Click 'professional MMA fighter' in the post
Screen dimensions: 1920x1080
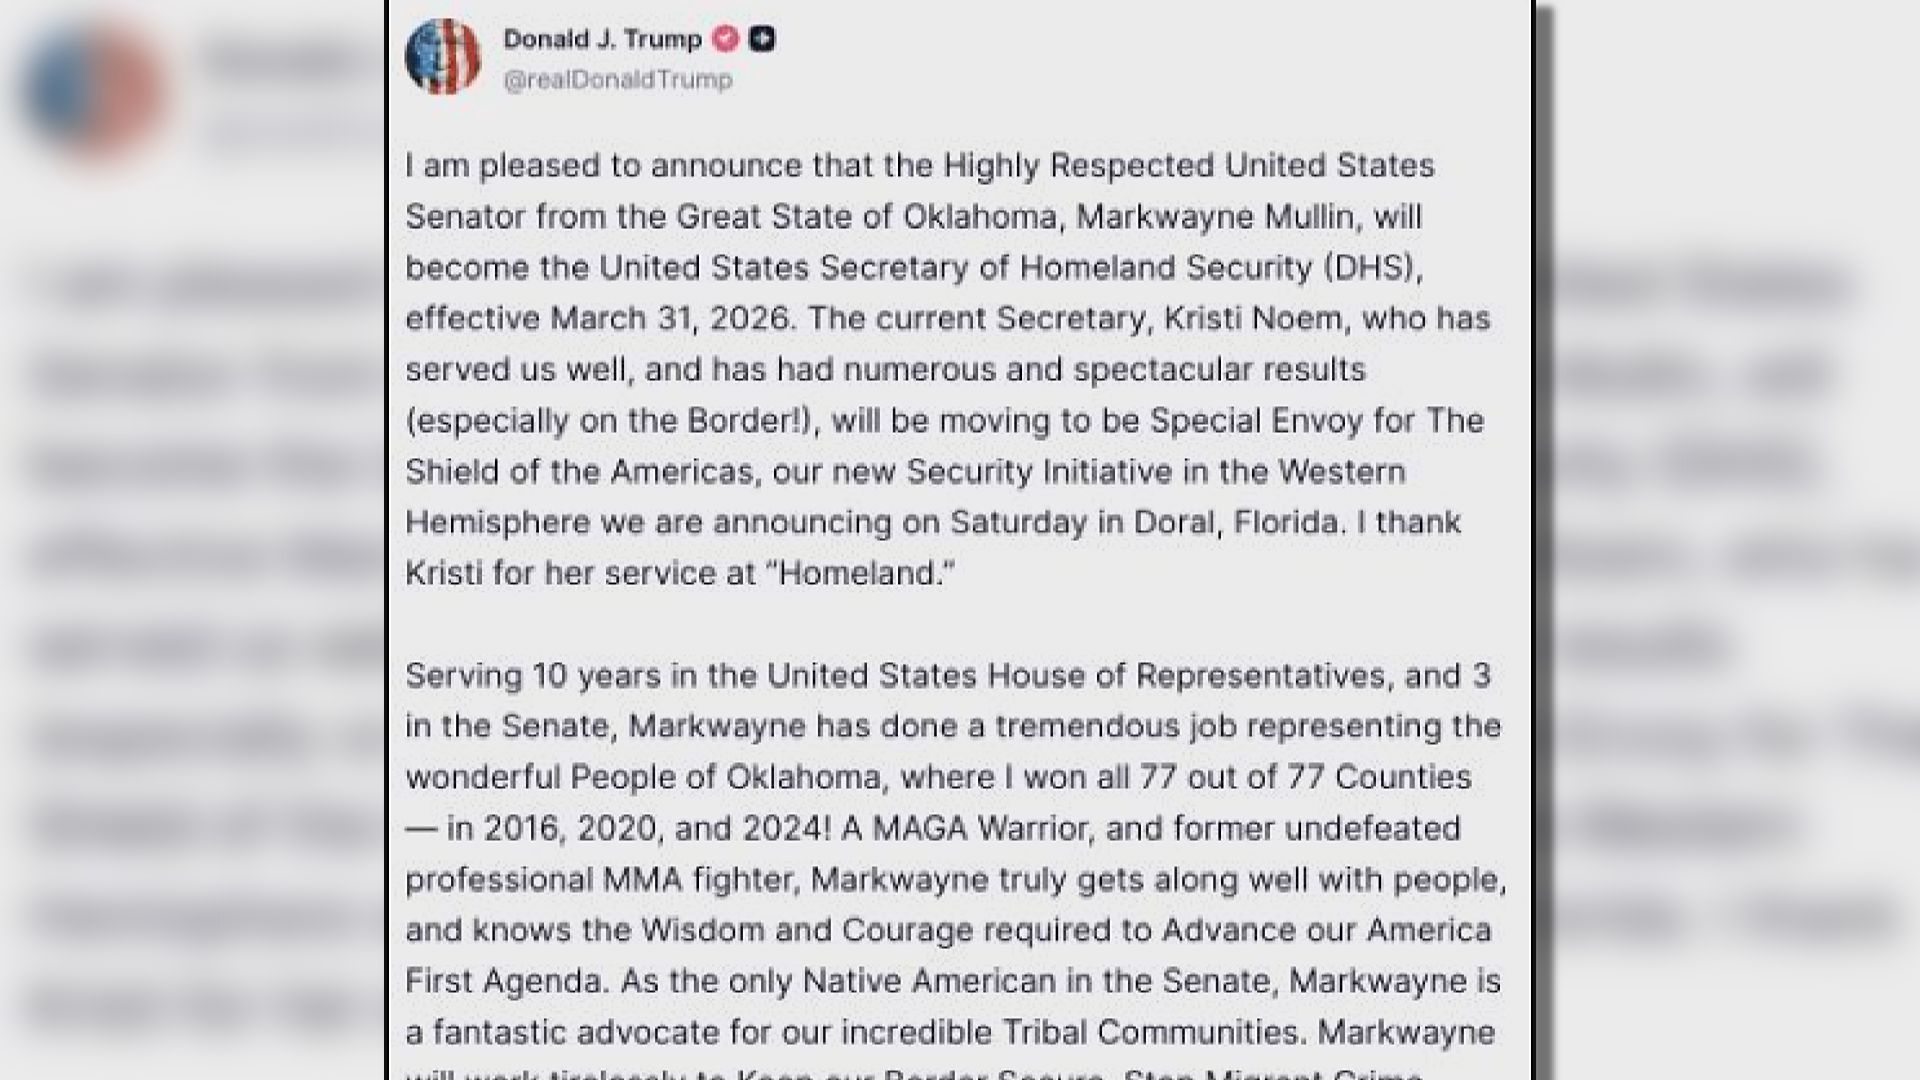coord(599,880)
